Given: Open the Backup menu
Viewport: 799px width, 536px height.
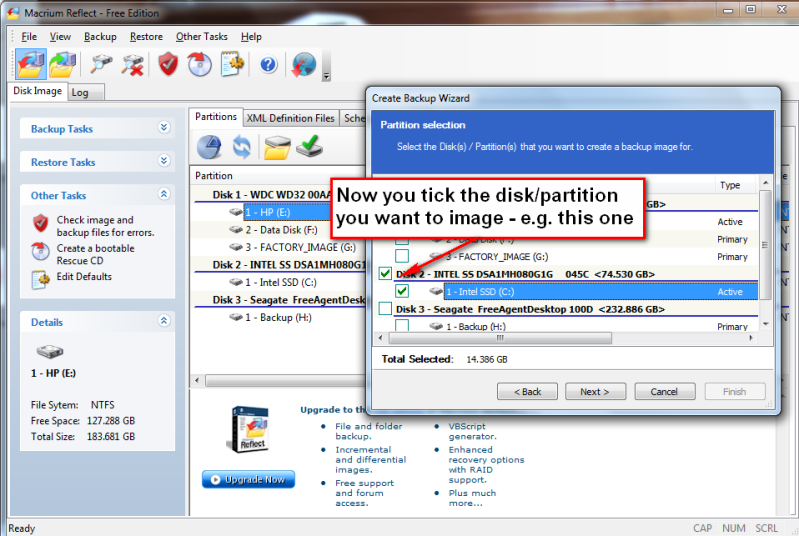Looking at the screenshot, I should click(100, 37).
